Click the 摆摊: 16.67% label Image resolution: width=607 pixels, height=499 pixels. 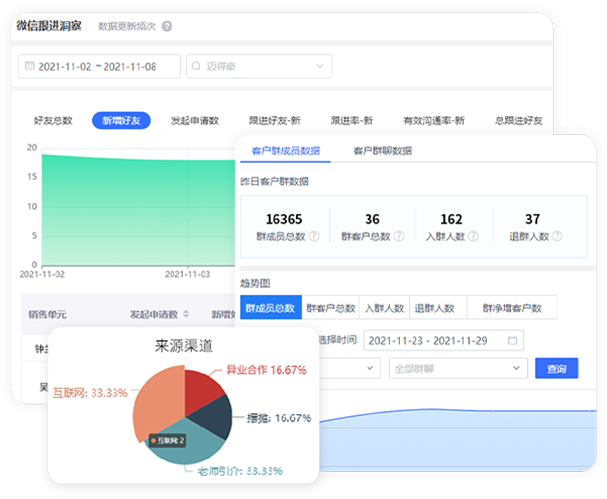279,418
